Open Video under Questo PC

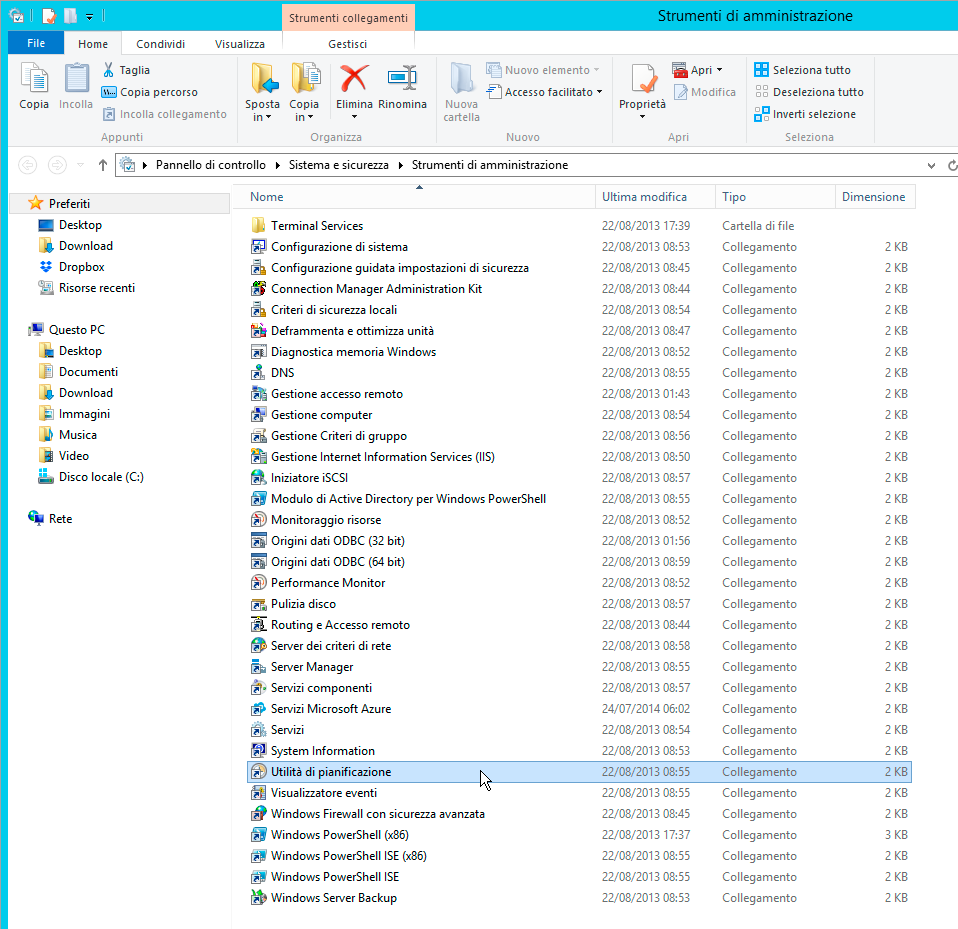[73, 456]
